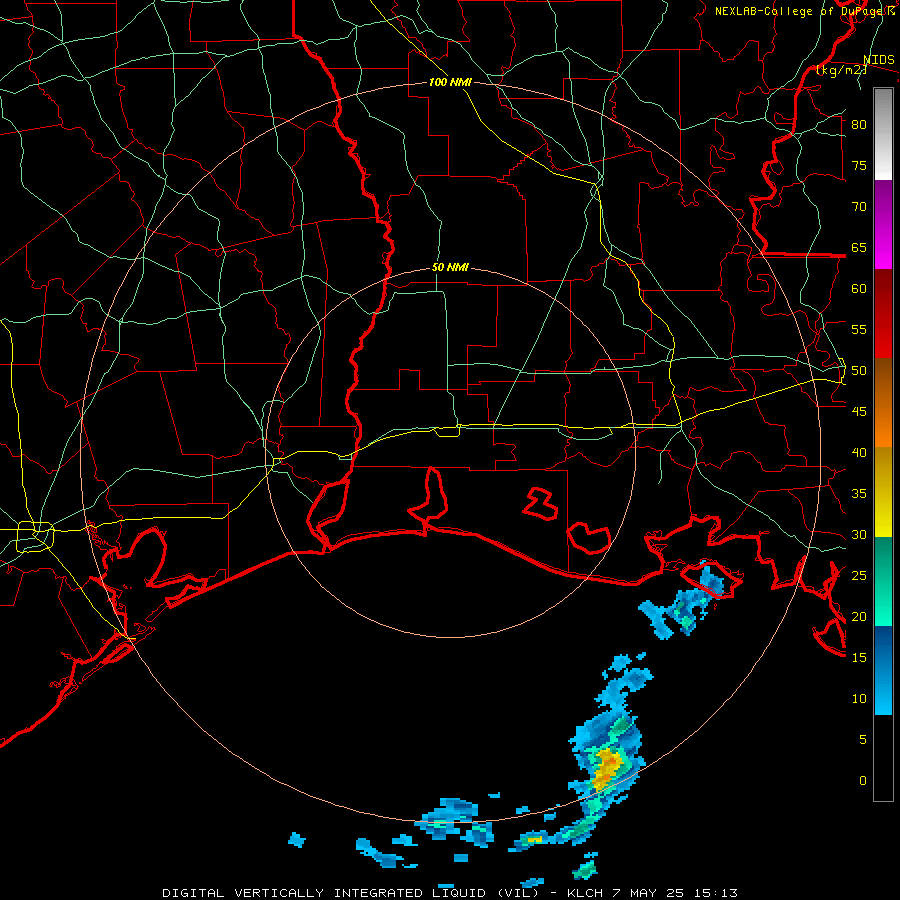Click the NIDS label
Viewport: 900px width, 900px height.
coord(879,60)
